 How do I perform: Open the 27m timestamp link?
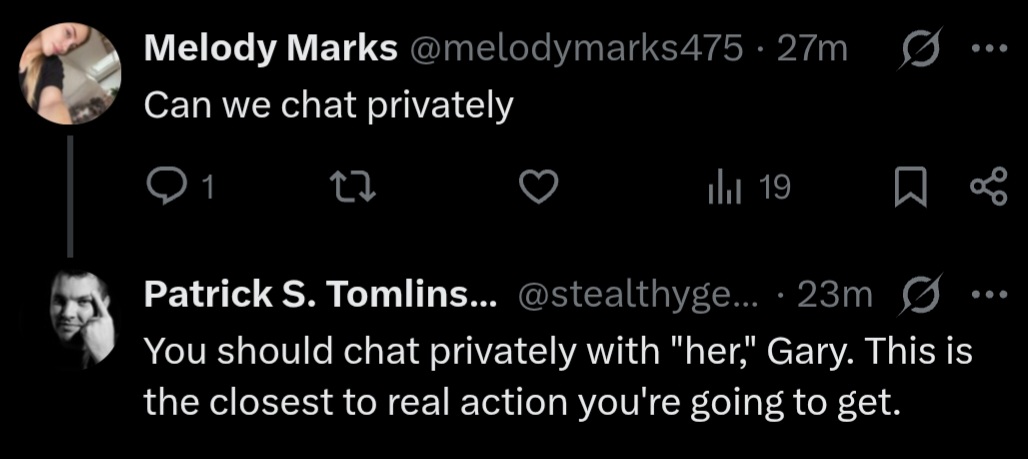[x=812, y=49]
